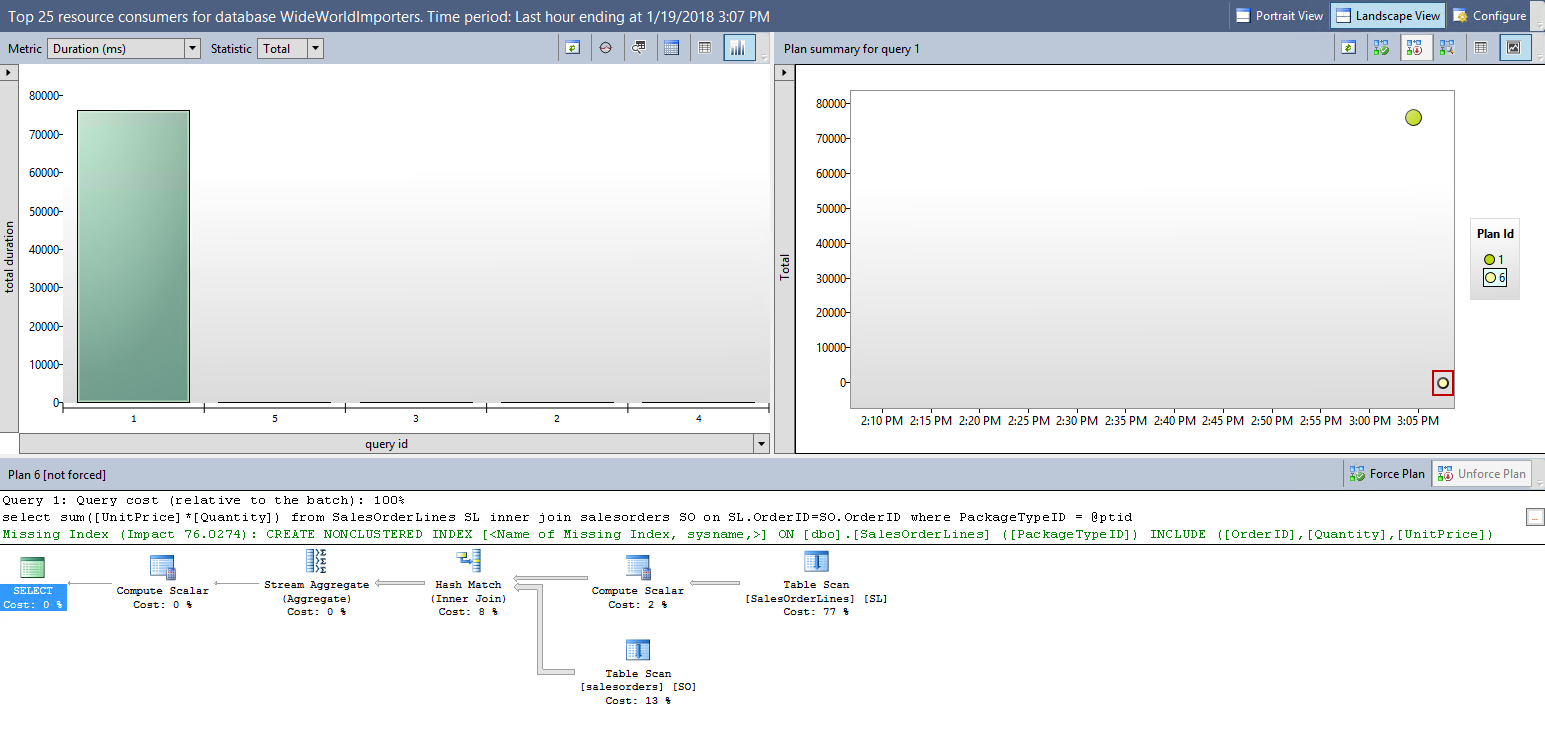Refresh the top resource consumers chart
This screenshot has width=1545, height=732.
[573, 48]
